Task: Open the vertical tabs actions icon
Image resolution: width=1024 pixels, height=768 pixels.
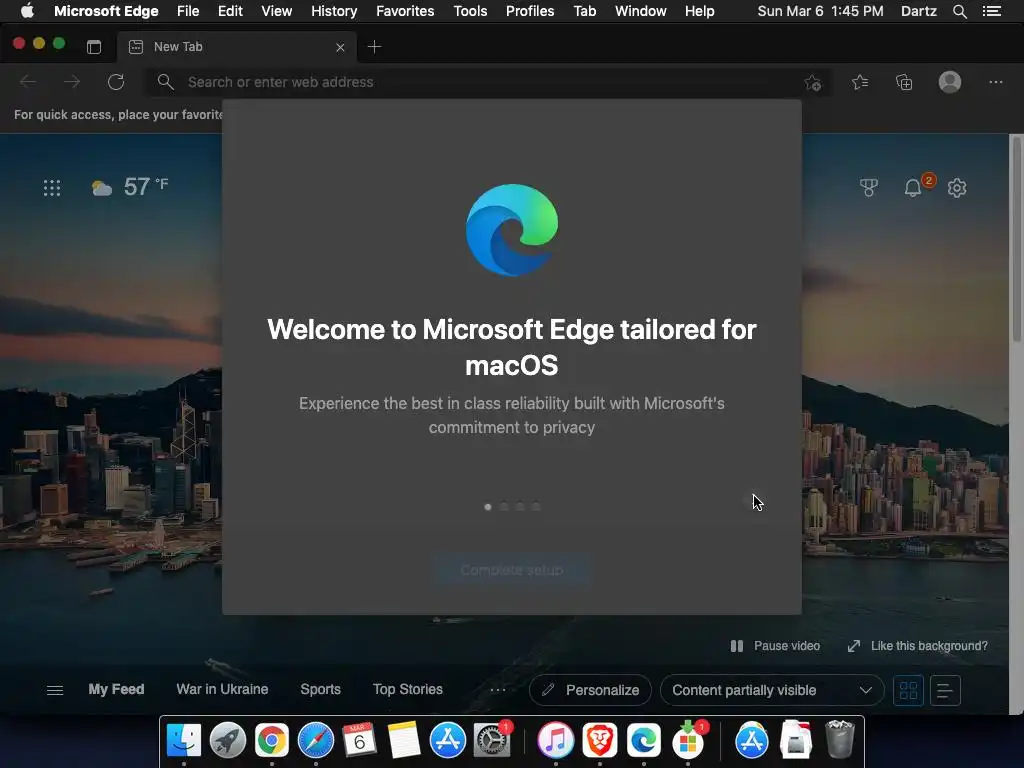Action: click(x=94, y=47)
